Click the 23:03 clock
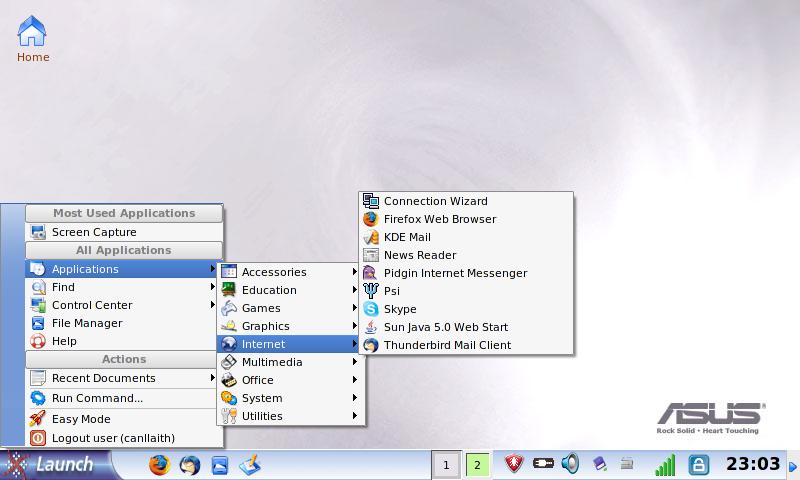800x480 pixels. tap(753, 464)
